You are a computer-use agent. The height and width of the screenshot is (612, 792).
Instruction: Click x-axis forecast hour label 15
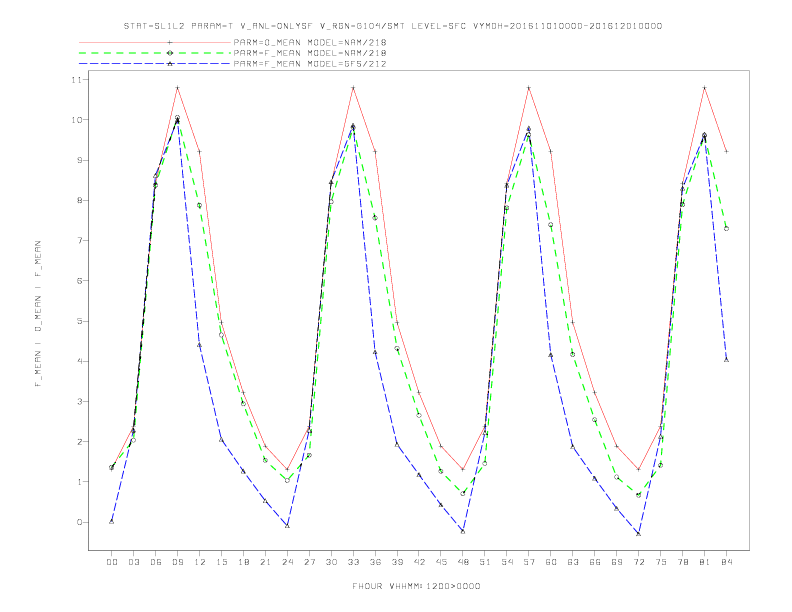click(221, 562)
